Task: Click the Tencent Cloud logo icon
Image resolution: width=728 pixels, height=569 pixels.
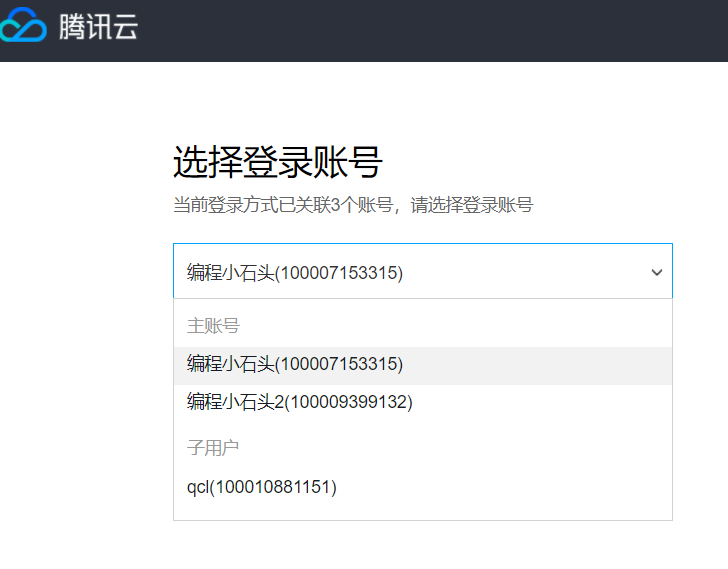Action: click(23, 25)
